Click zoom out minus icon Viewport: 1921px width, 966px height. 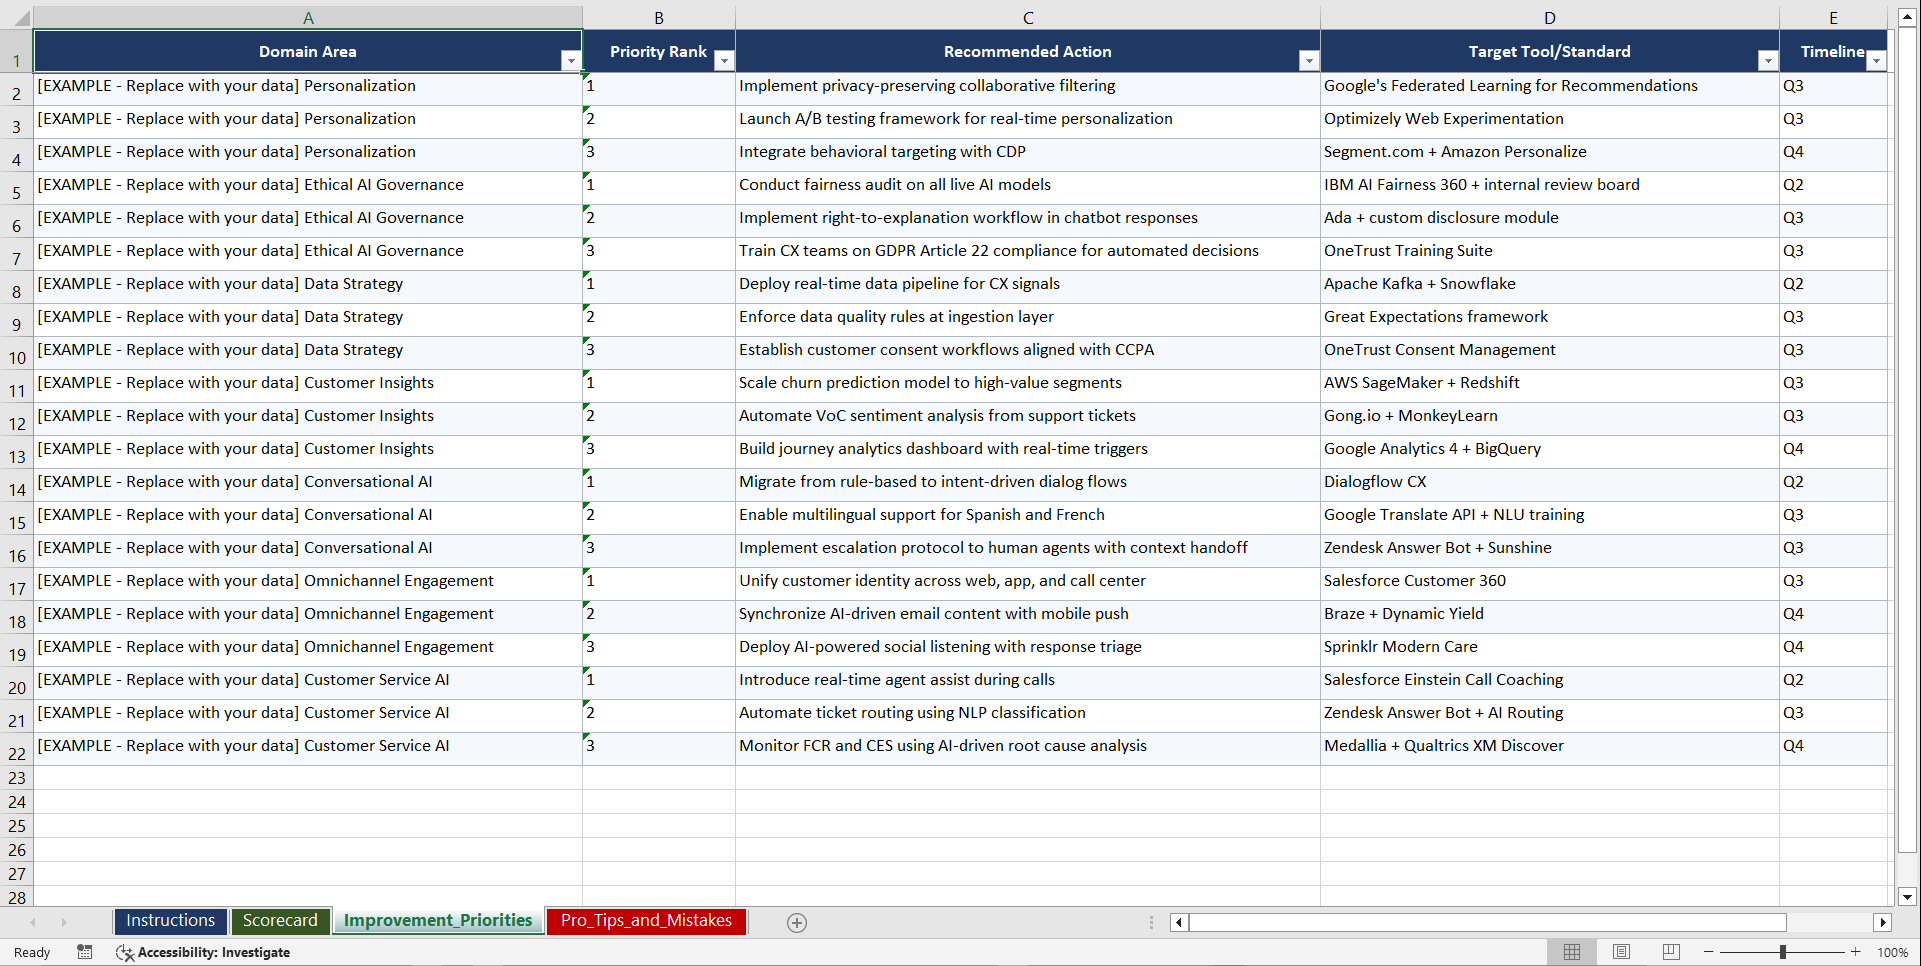tap(1708, 952)
